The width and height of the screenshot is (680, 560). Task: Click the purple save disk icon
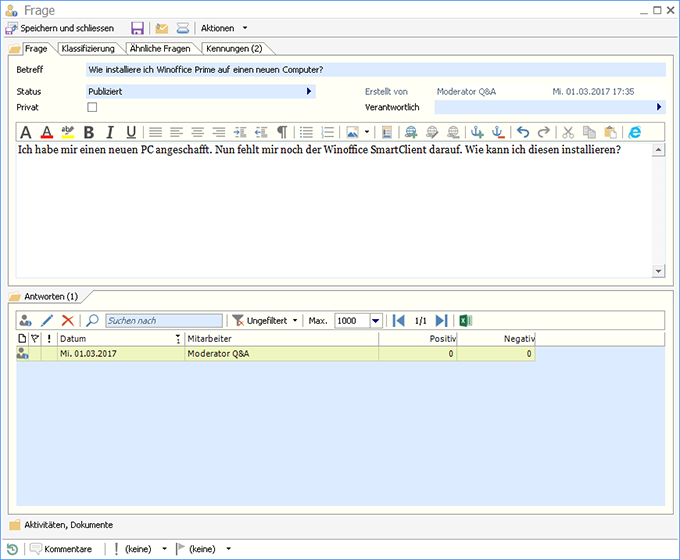pos(137,28)
